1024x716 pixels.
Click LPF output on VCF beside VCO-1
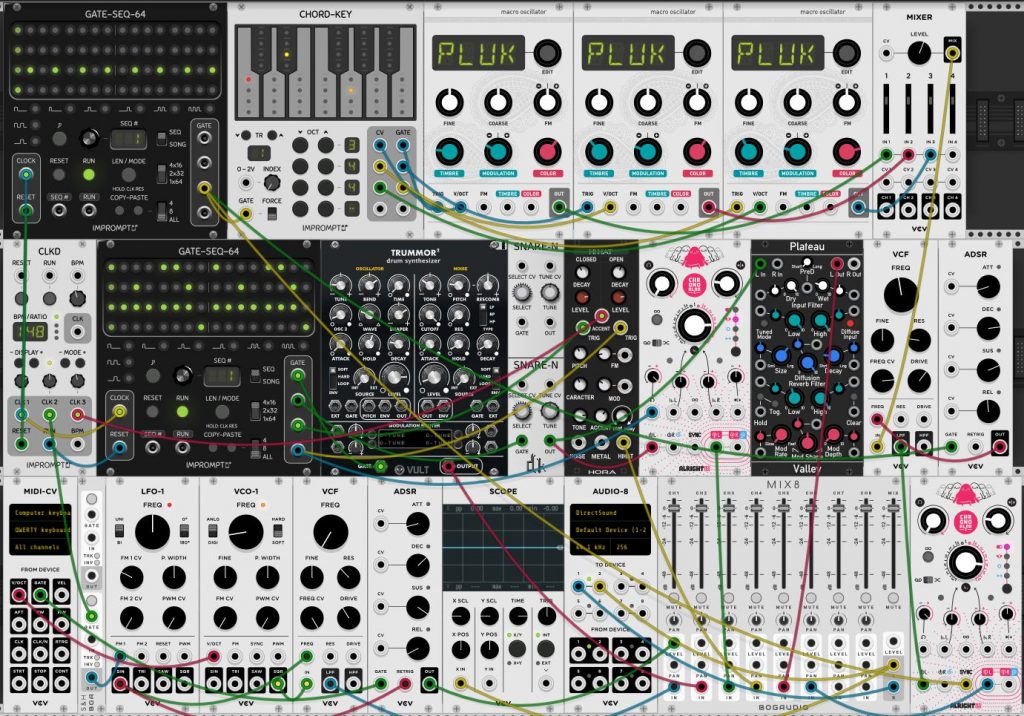(x=330, y=683)
